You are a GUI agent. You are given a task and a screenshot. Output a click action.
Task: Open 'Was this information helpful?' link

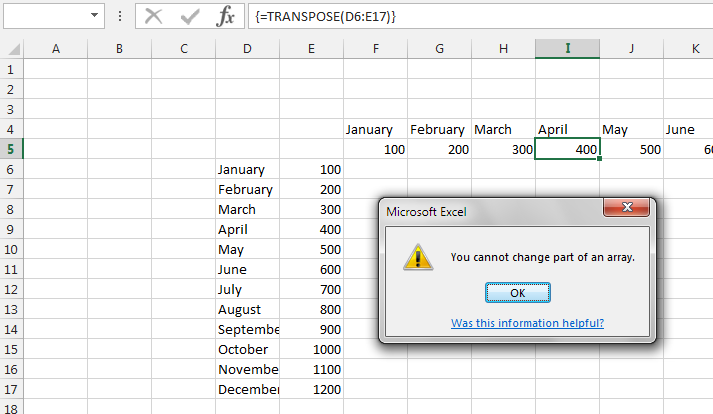click(x=527, y=323)
